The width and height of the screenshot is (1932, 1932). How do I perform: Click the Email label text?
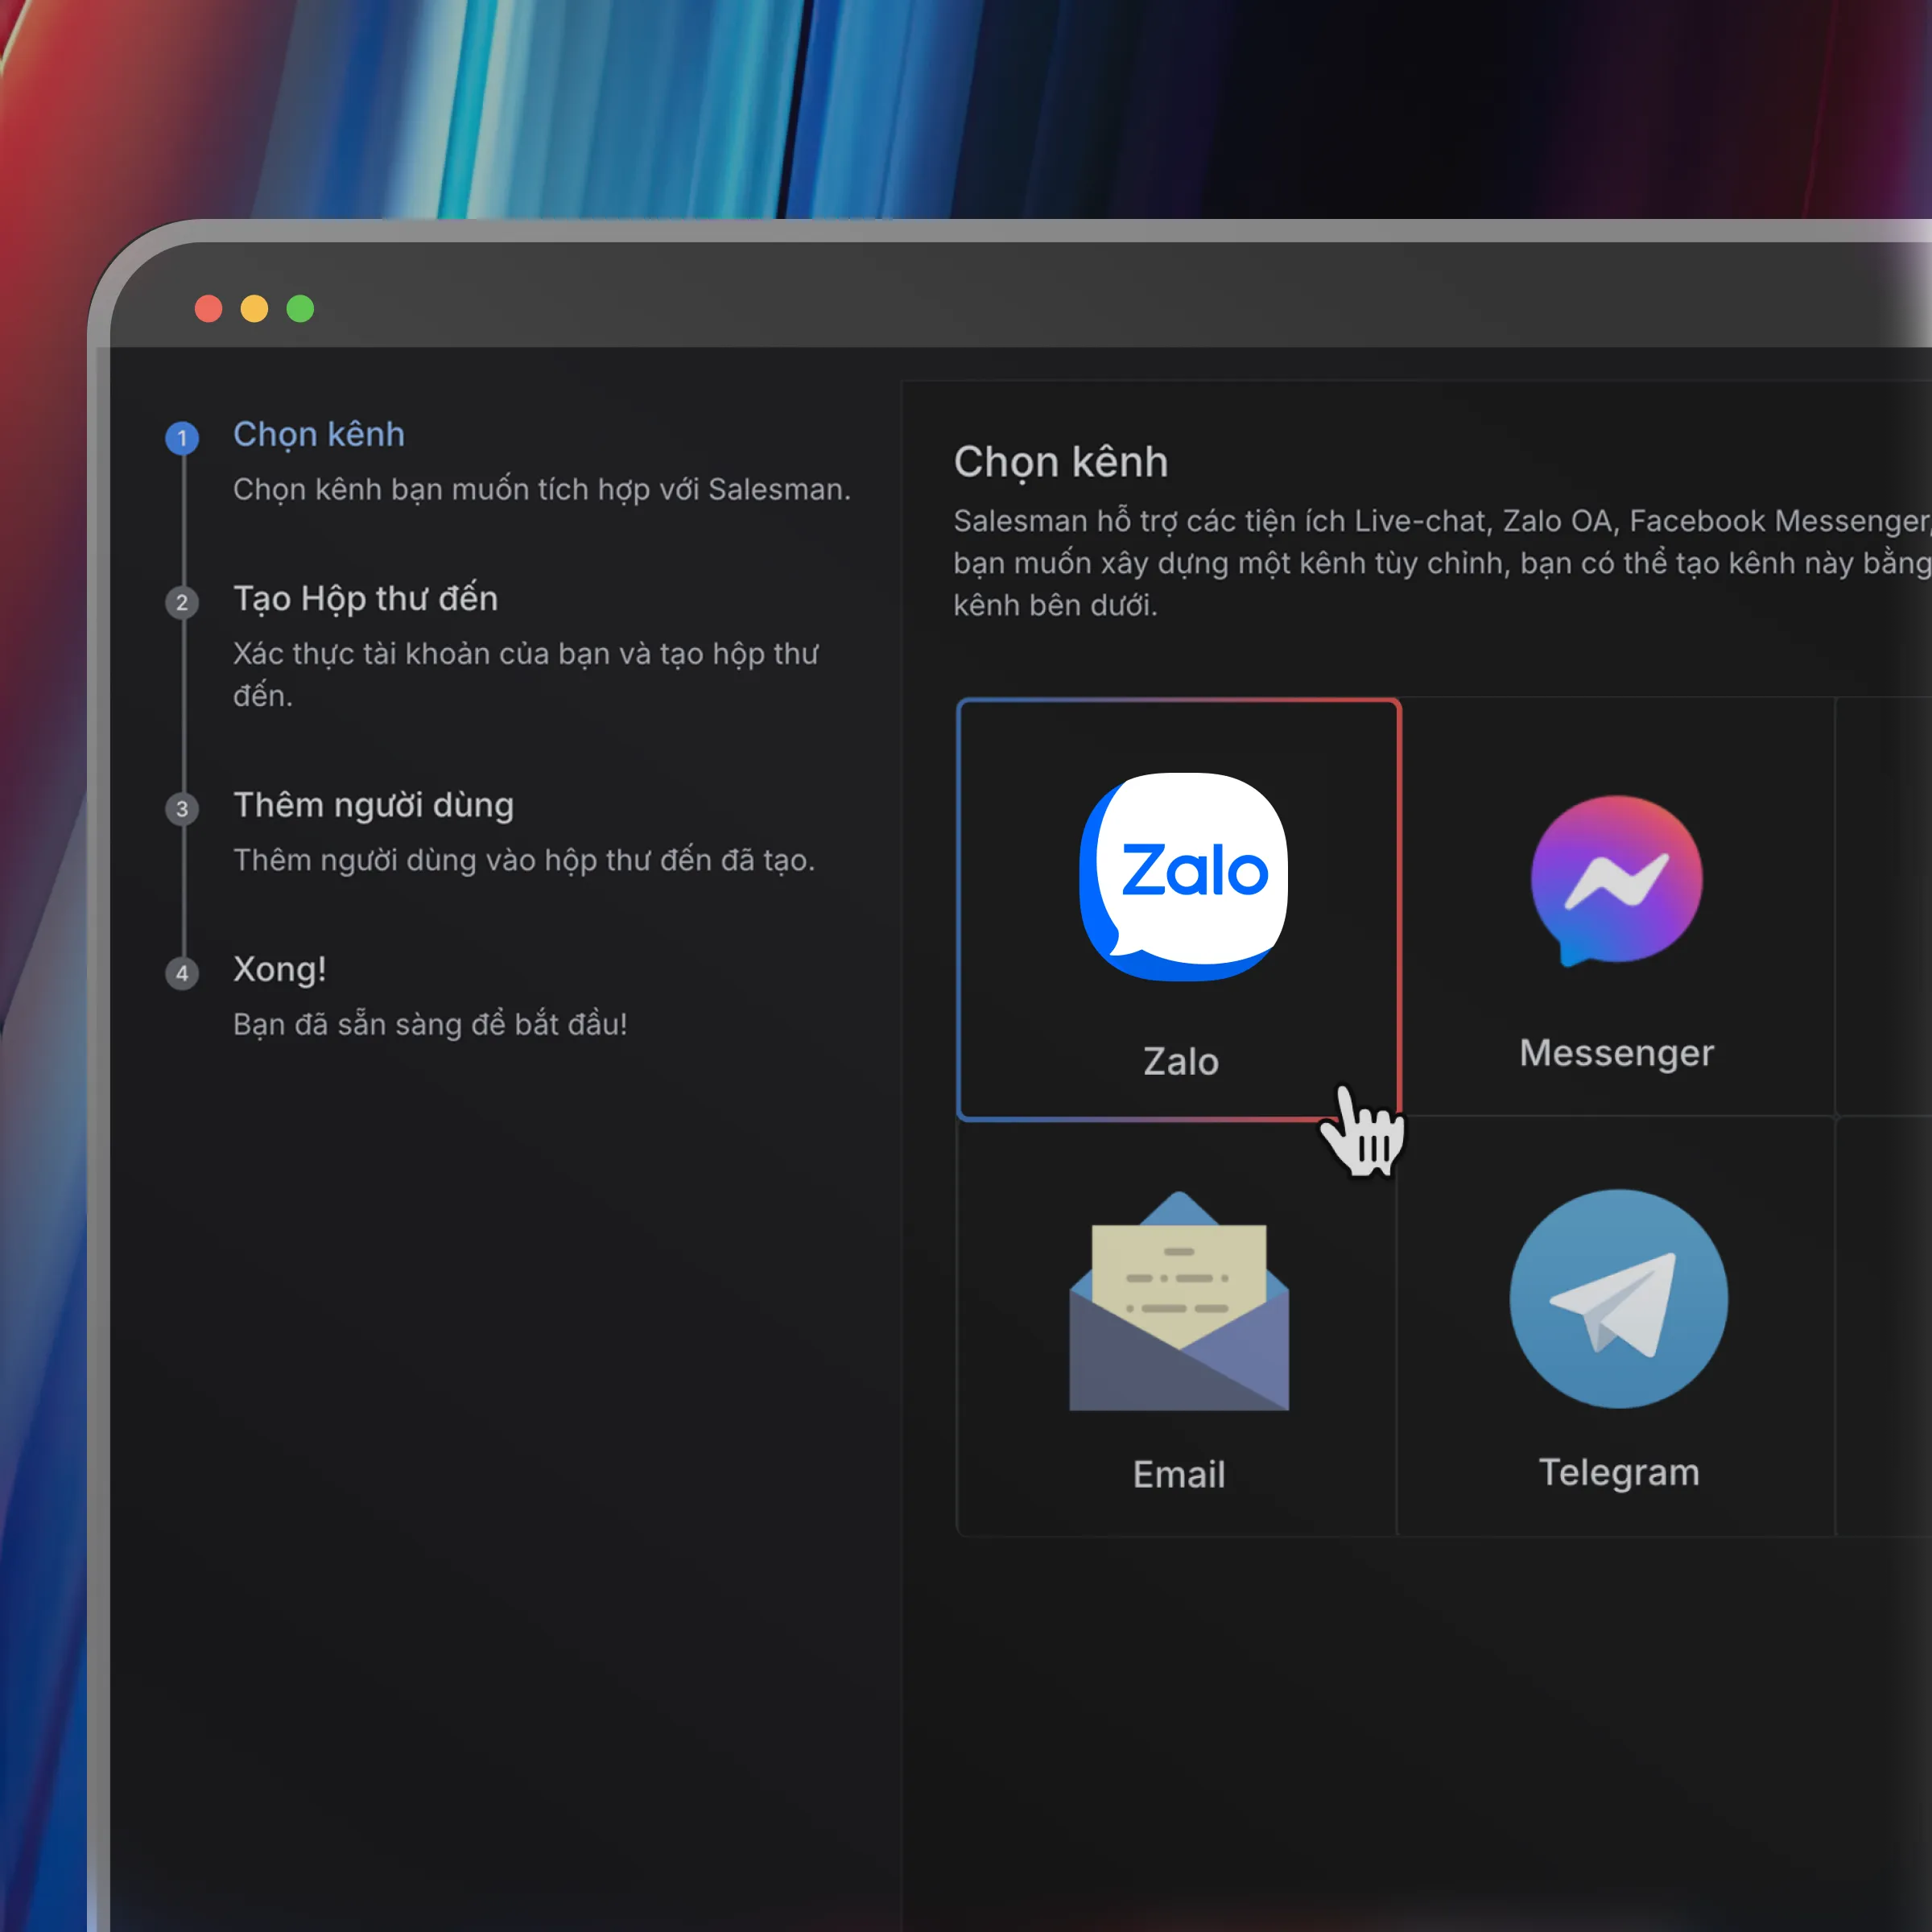click(1179, 1474)
